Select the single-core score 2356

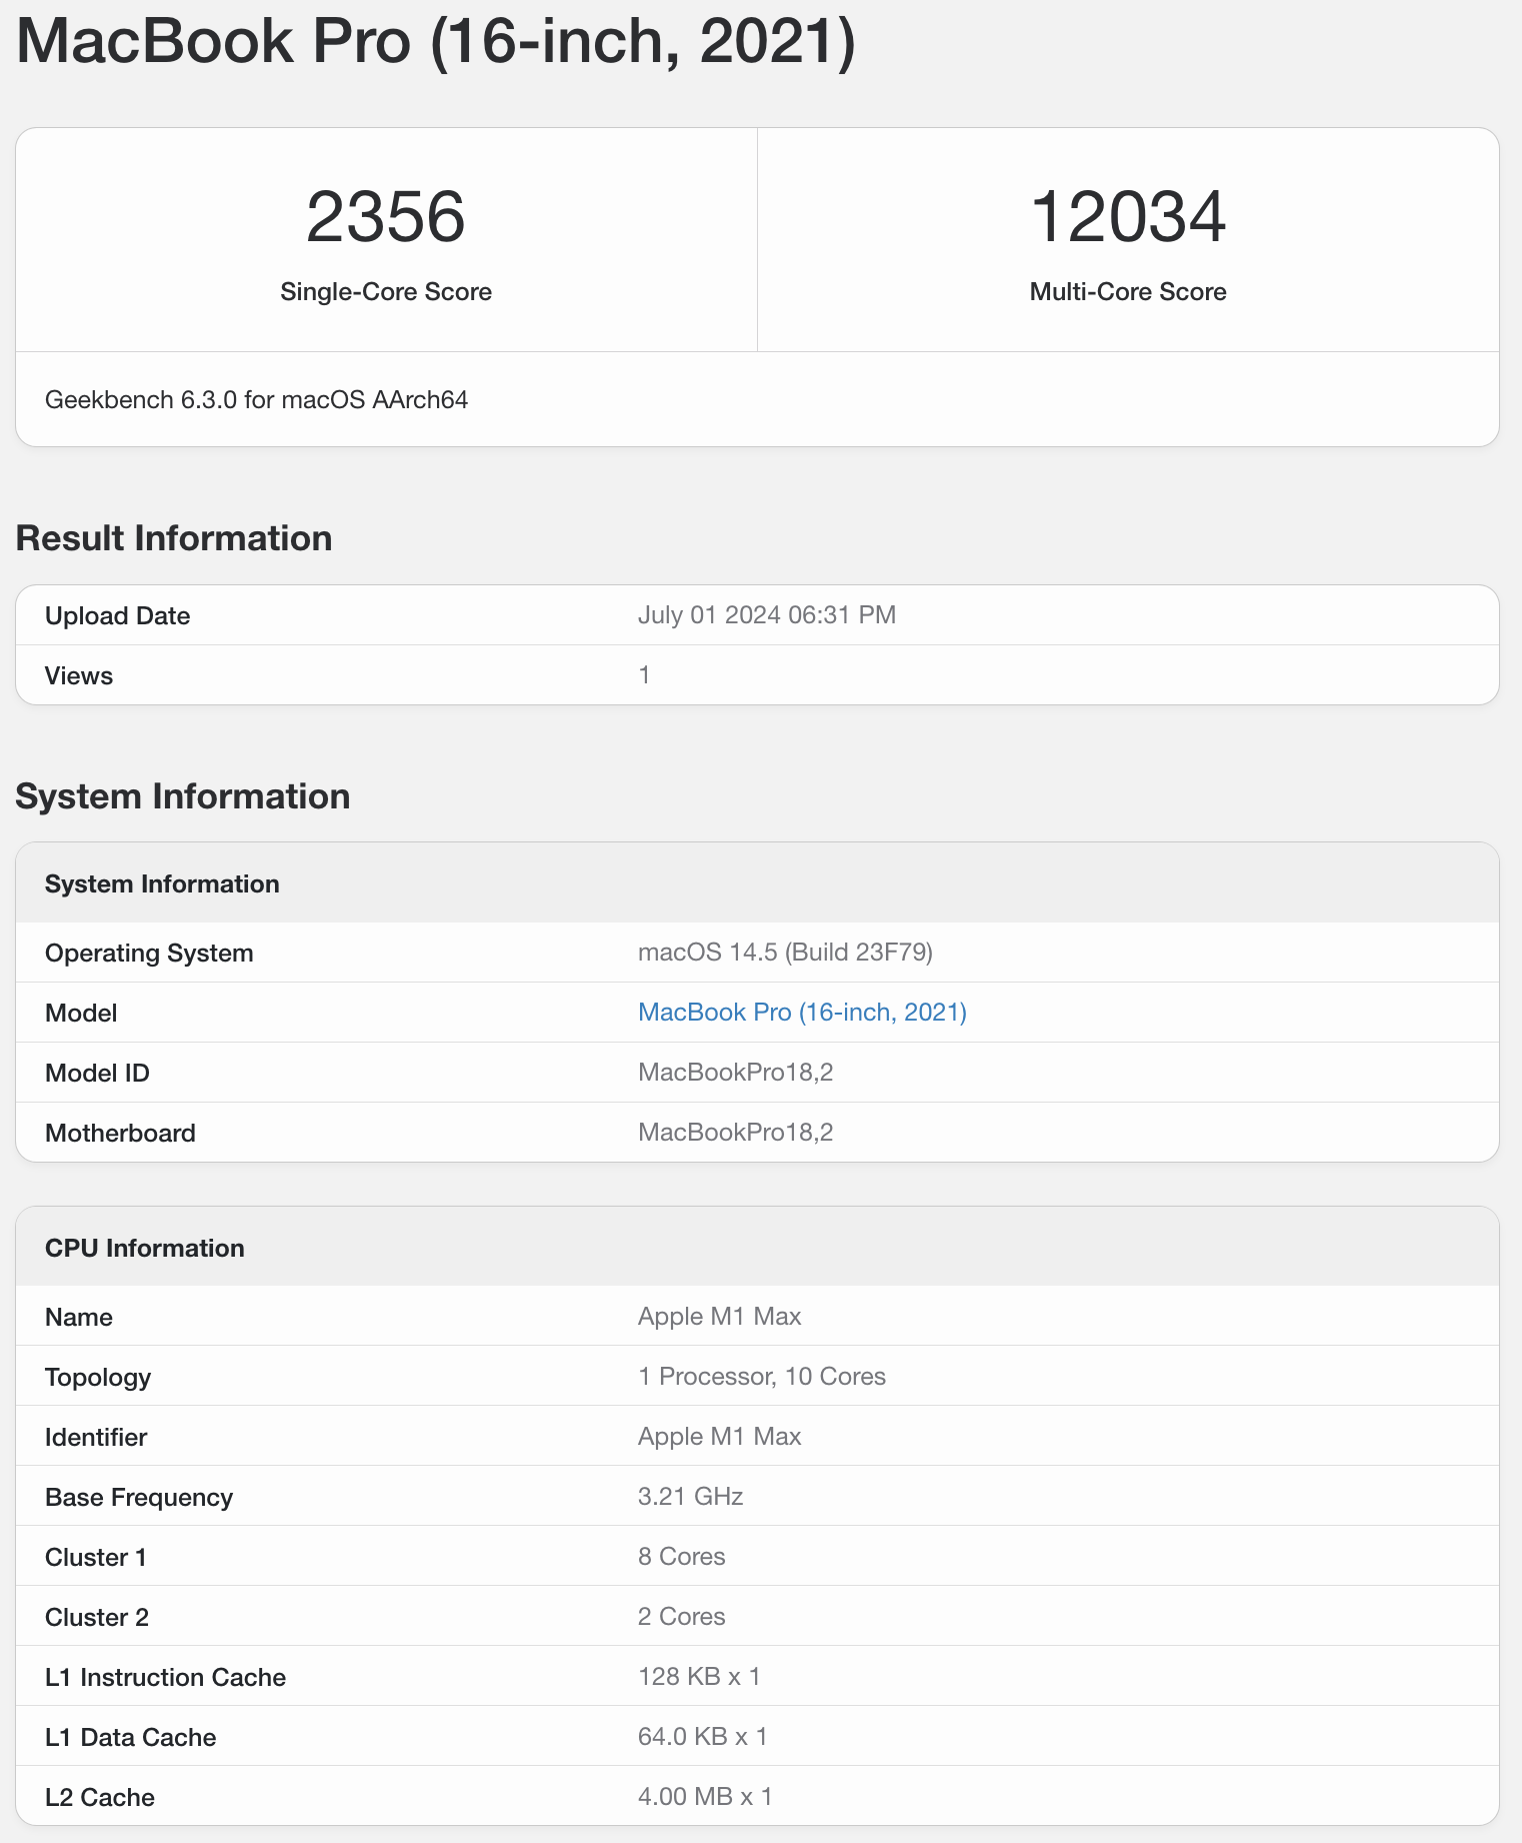pos(386,217)
